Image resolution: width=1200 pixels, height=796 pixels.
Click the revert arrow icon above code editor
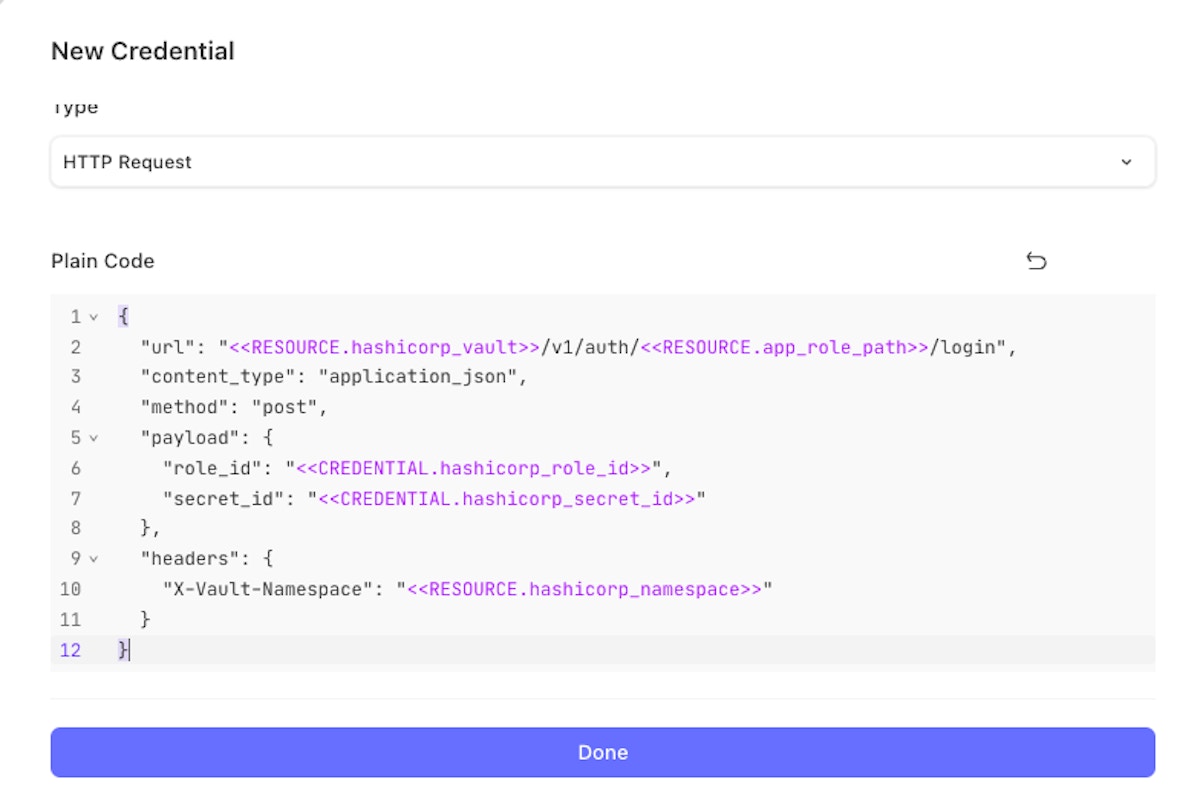1036,261
